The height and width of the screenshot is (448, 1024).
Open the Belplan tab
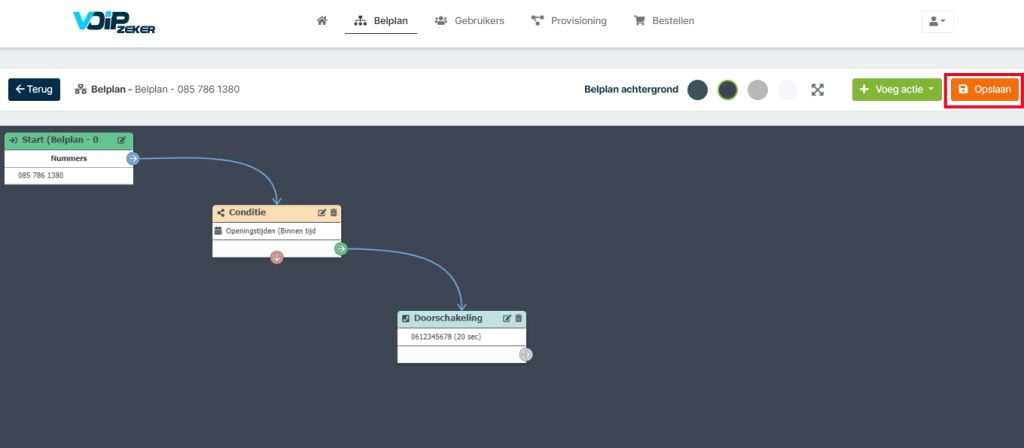381,21
